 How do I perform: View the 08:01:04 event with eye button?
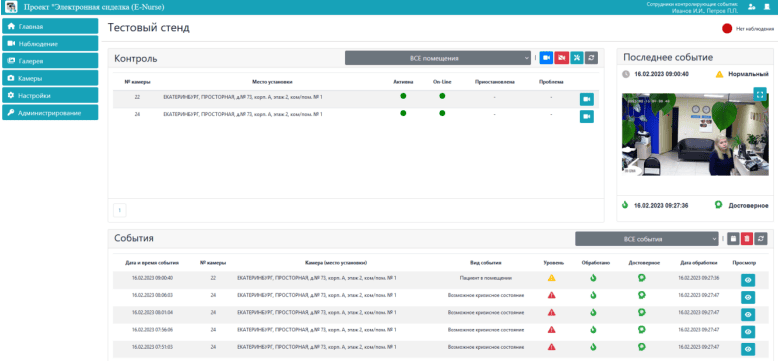click(x=748, y=315)
